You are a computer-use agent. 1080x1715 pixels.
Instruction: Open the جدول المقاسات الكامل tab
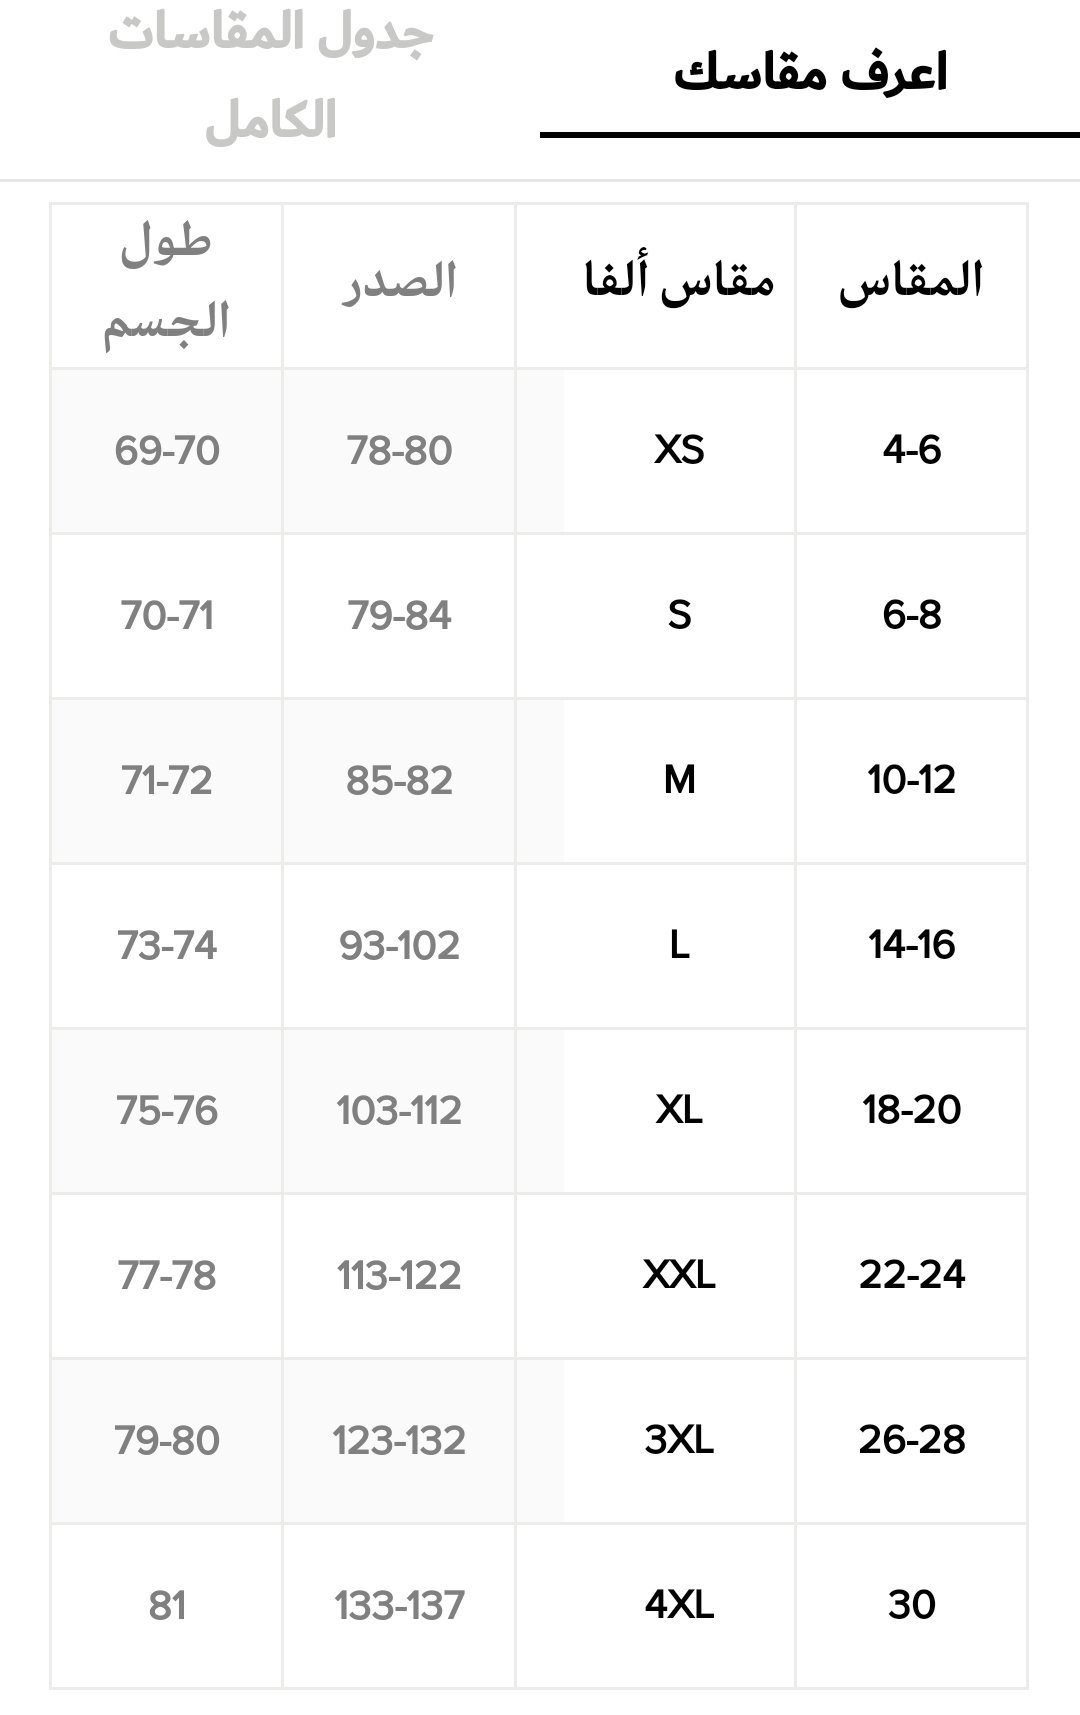click(x=270, y=77)
